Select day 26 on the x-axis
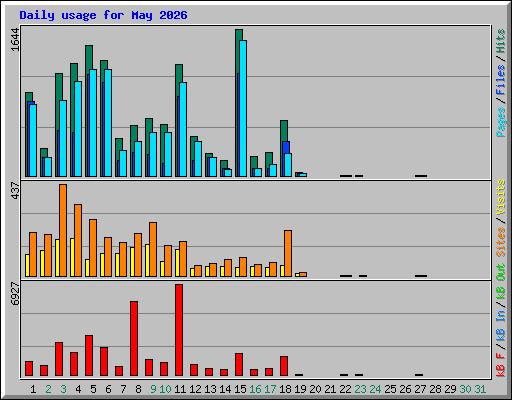Screen dimensions: 512x400 405,389
